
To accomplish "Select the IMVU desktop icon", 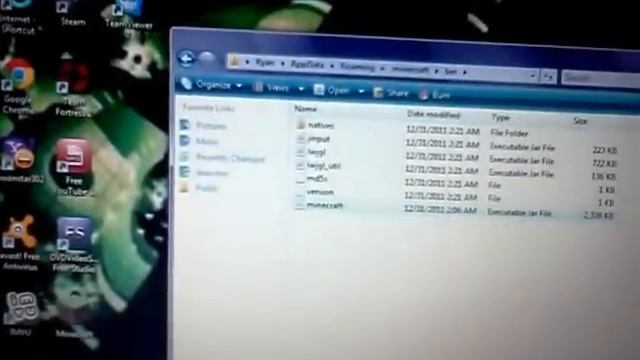I will pyautogui.click(x=21, y=314).
